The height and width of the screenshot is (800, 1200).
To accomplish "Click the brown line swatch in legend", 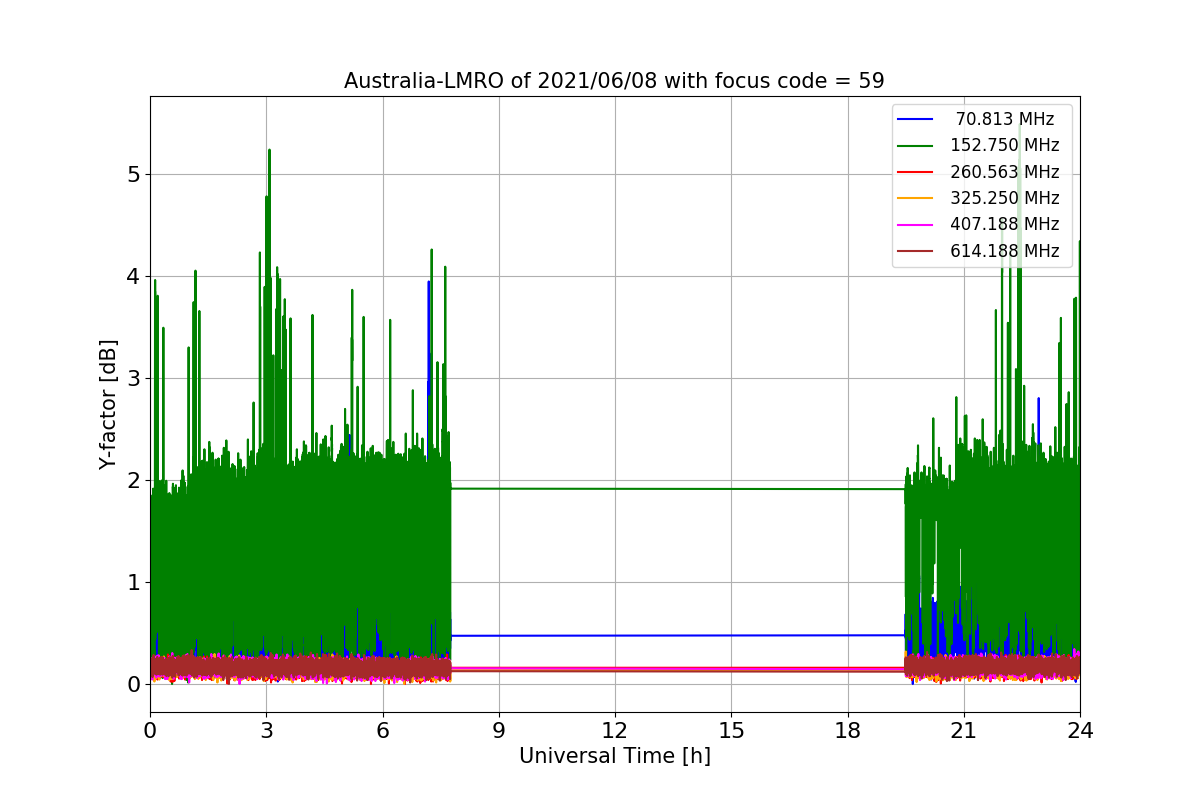I will (x=915, y=251).
